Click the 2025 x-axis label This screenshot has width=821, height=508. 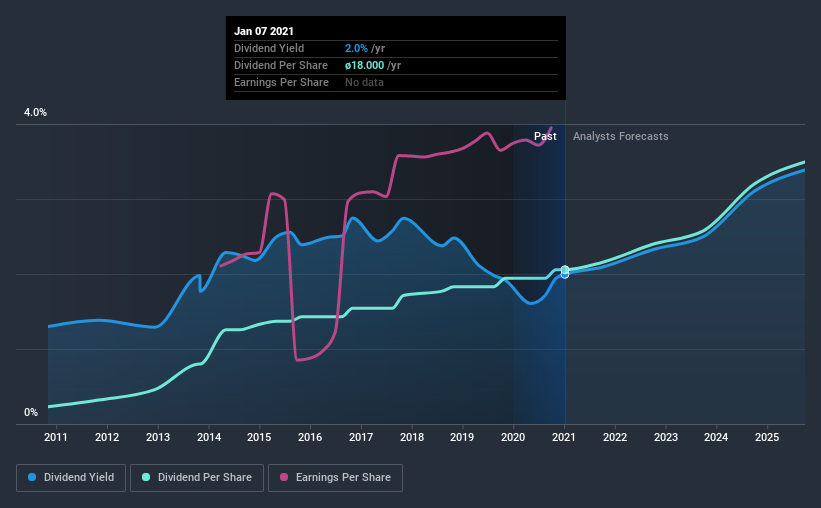pyautogui.click(x=767, y=437)
